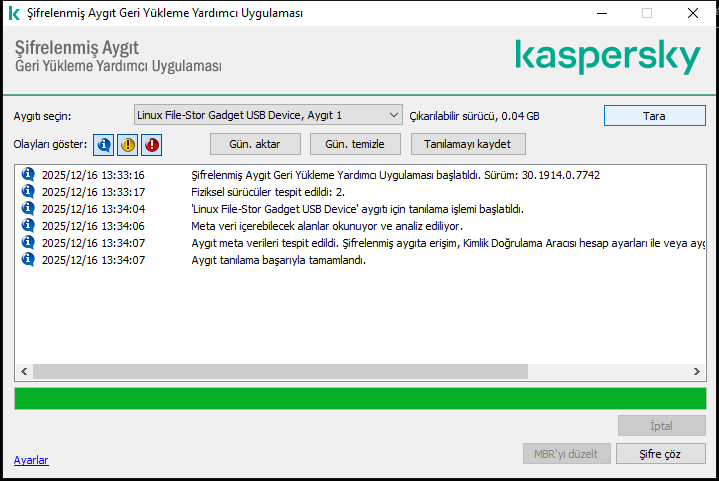Minimize the recovery utility window

tap(602, 13)
